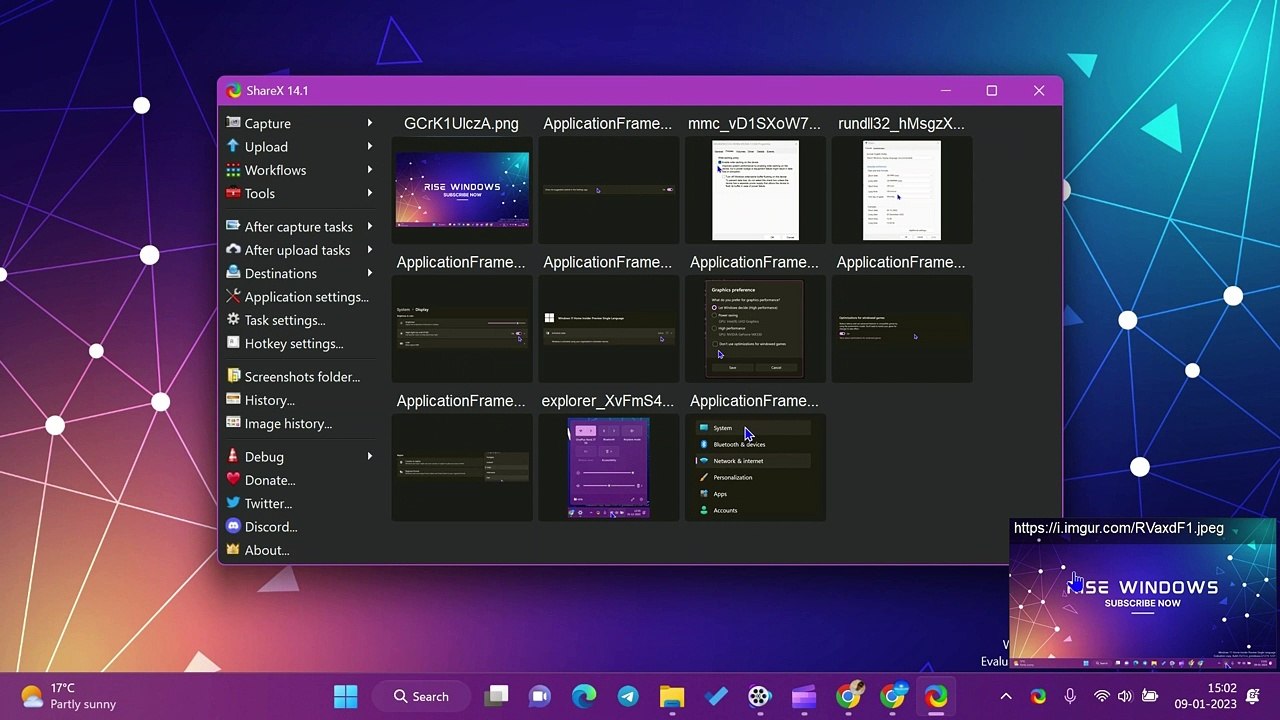Screen dimensions: 1280x720
Task: Open the Windows Start menu
Action: click(346, 697)
